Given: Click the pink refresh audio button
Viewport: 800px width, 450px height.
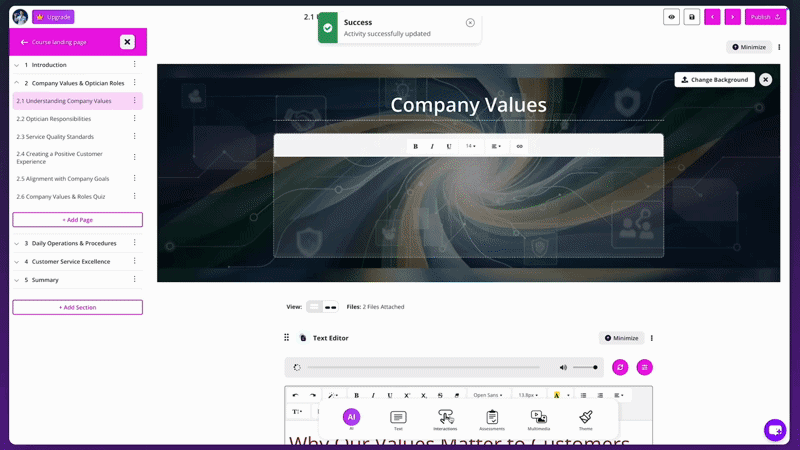Looking at the screenshot, I should point(620,367).
